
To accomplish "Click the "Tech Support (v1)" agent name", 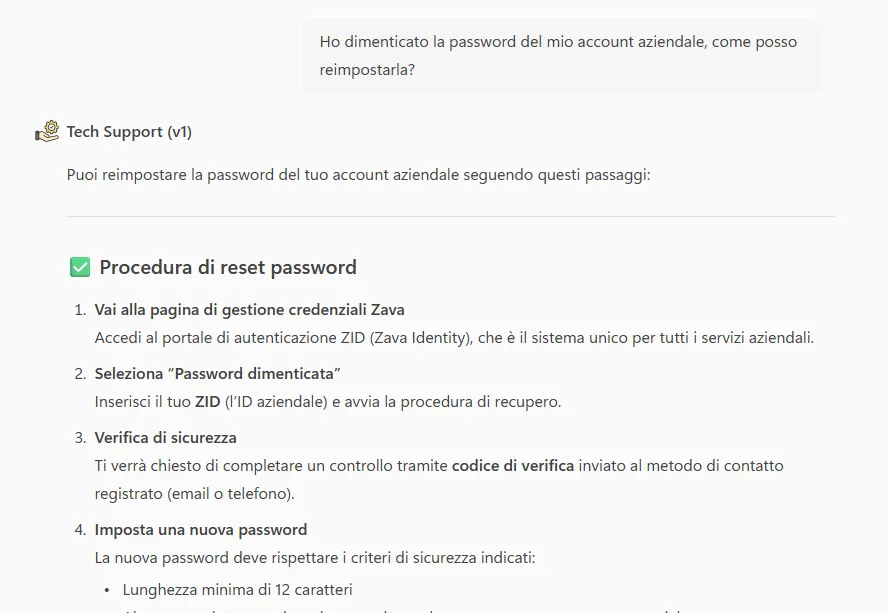I will 129,131.
